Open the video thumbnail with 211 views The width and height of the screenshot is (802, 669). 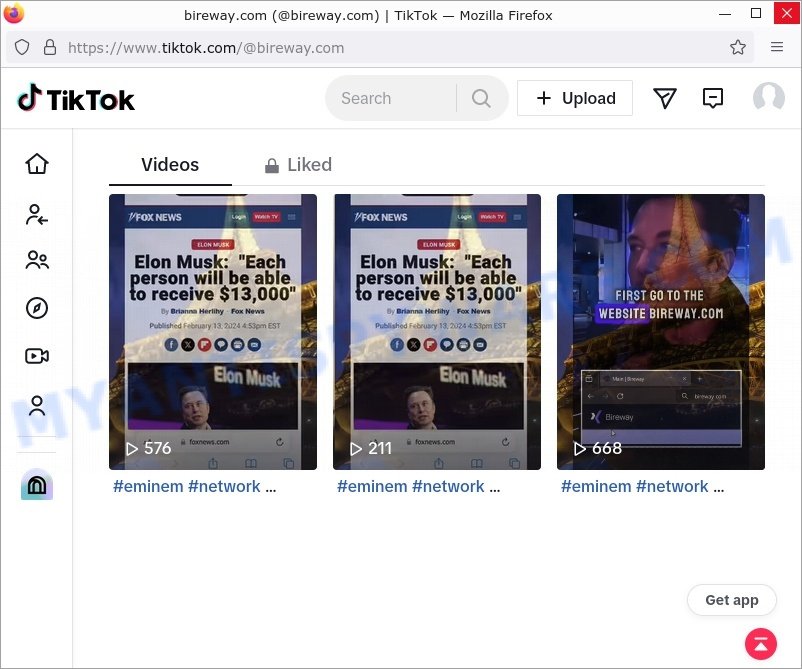(437, 331)
